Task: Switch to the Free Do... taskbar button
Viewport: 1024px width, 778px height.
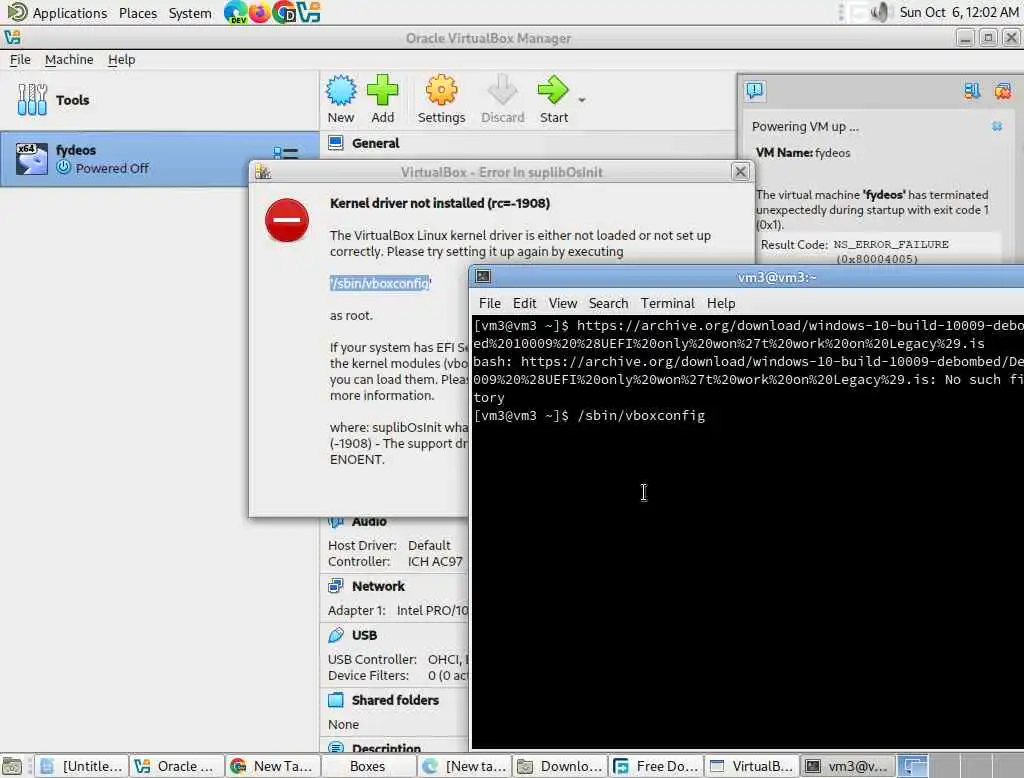Action: 656,766
